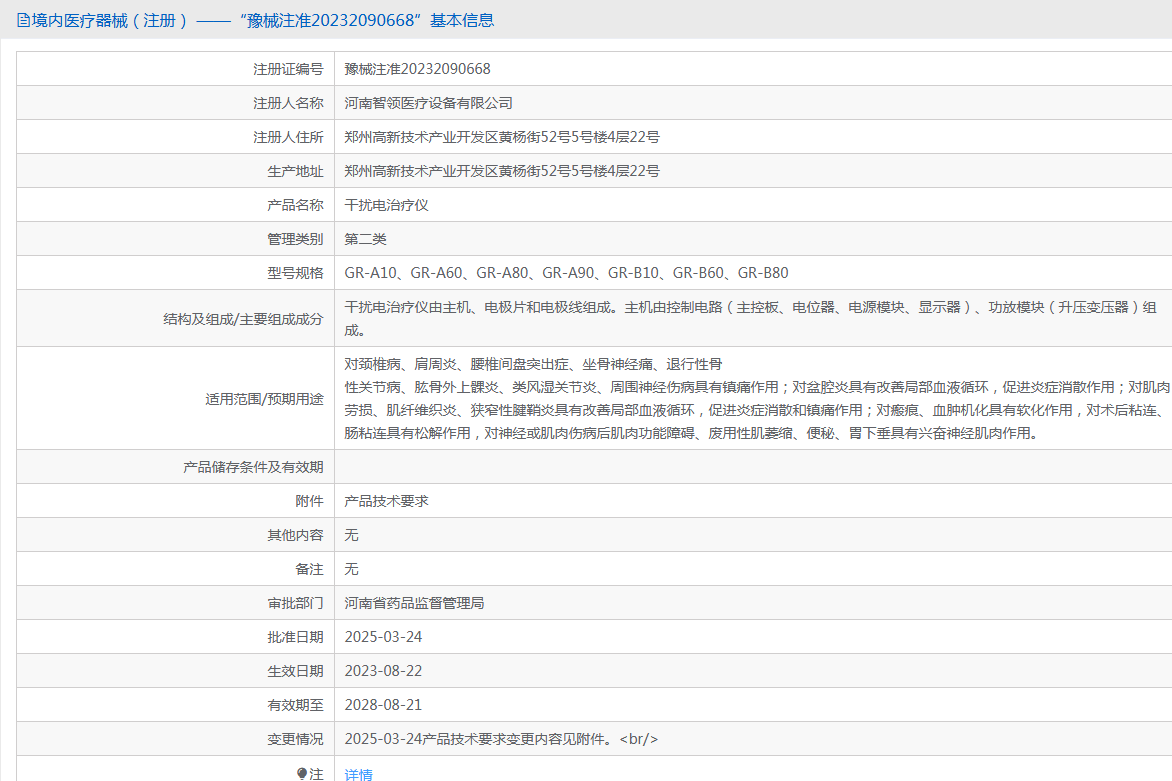The height and width of the screenshot is (781, 1172).
Task: Click the 备注 label
Action: click(309, 569)
